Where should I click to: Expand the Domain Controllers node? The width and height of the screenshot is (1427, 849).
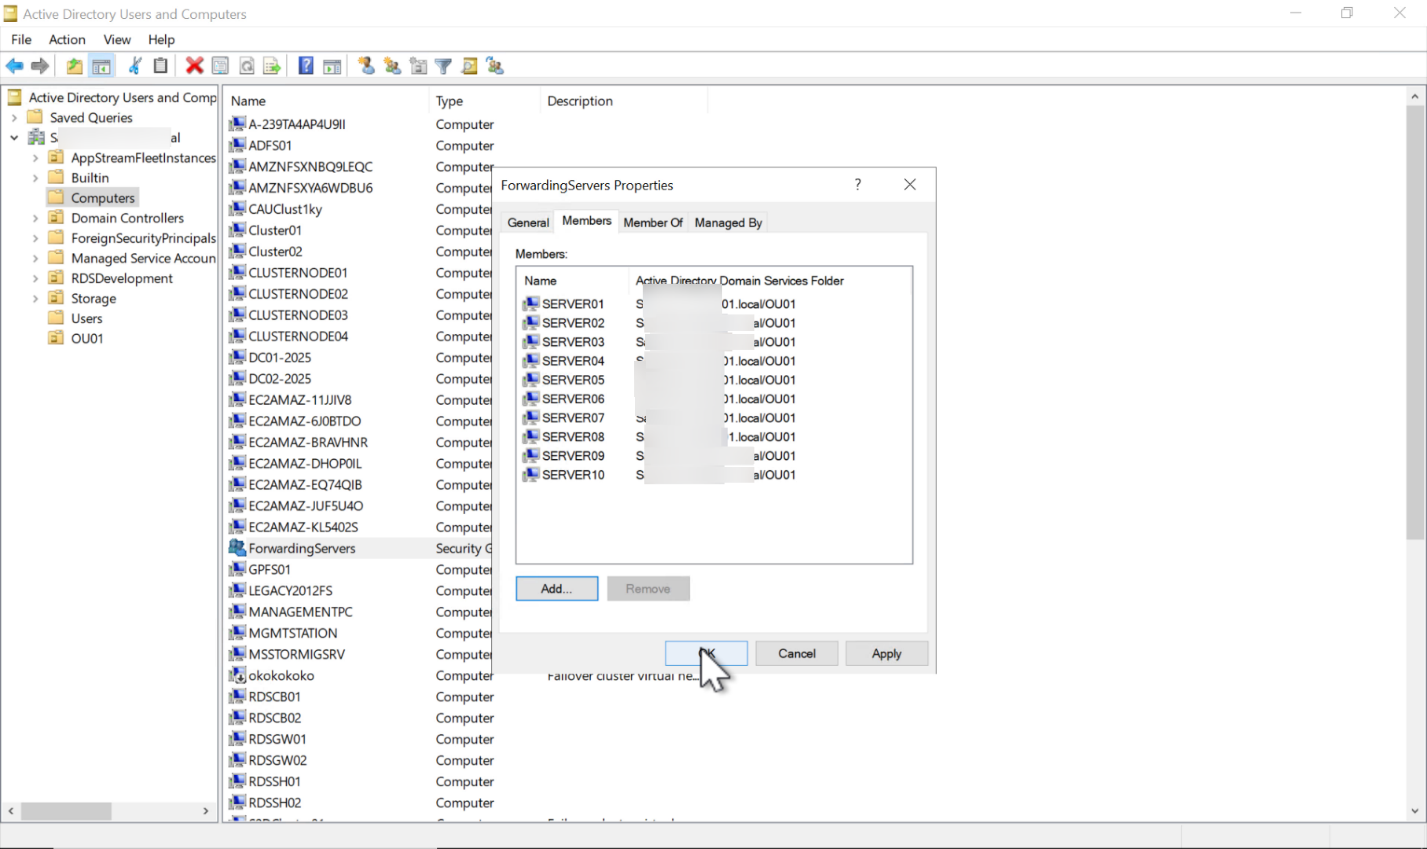click(35, 218)
